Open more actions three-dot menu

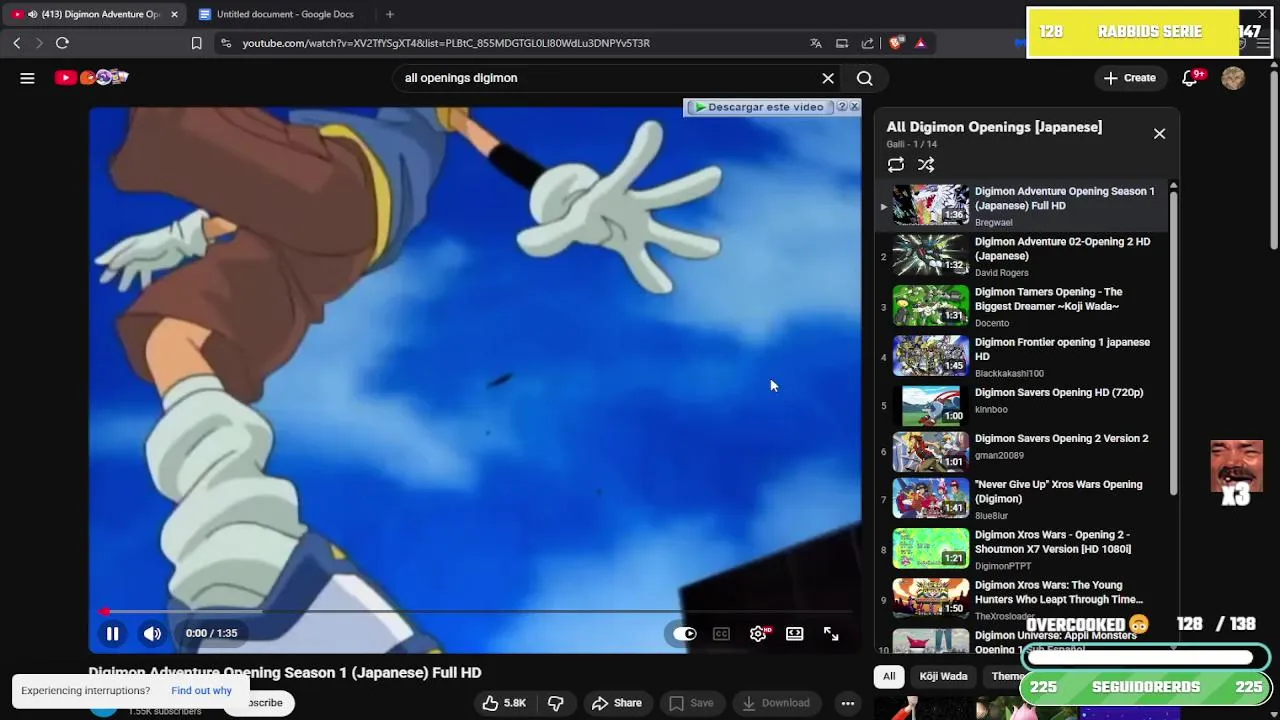(x=847, y=703)
